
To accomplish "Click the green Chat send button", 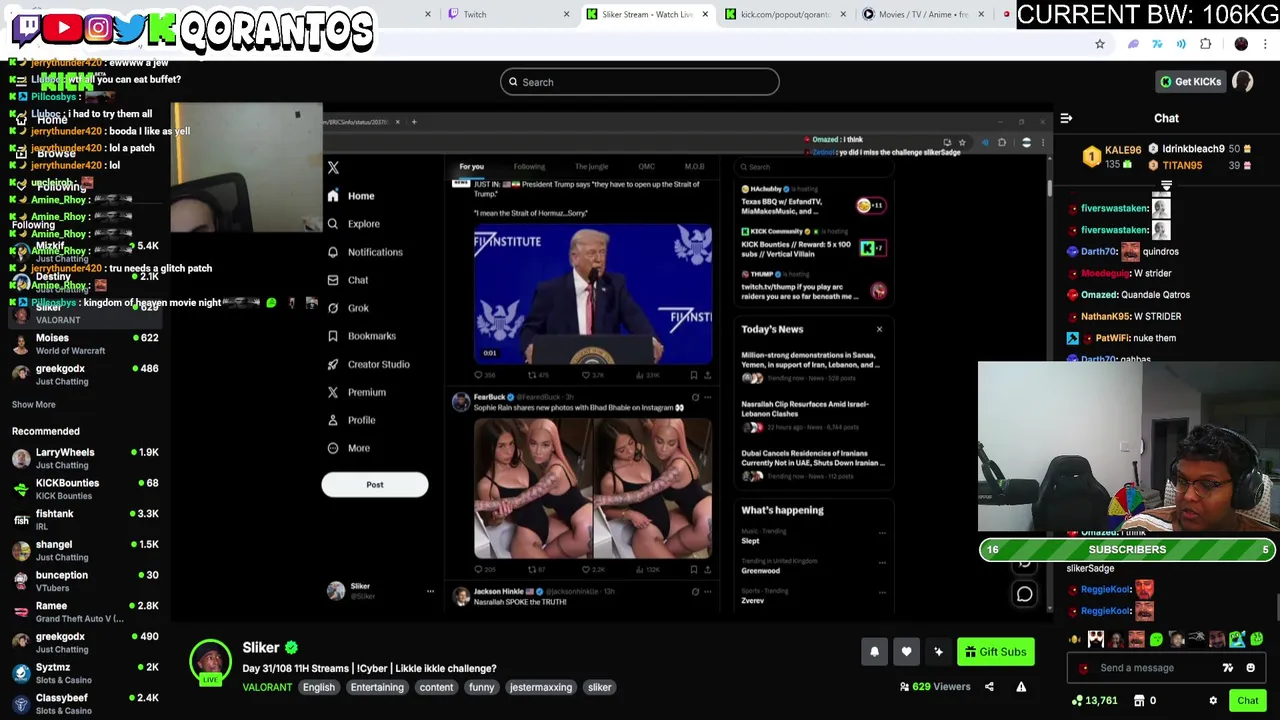I will pyautogui.click(x=1247, y=701).
